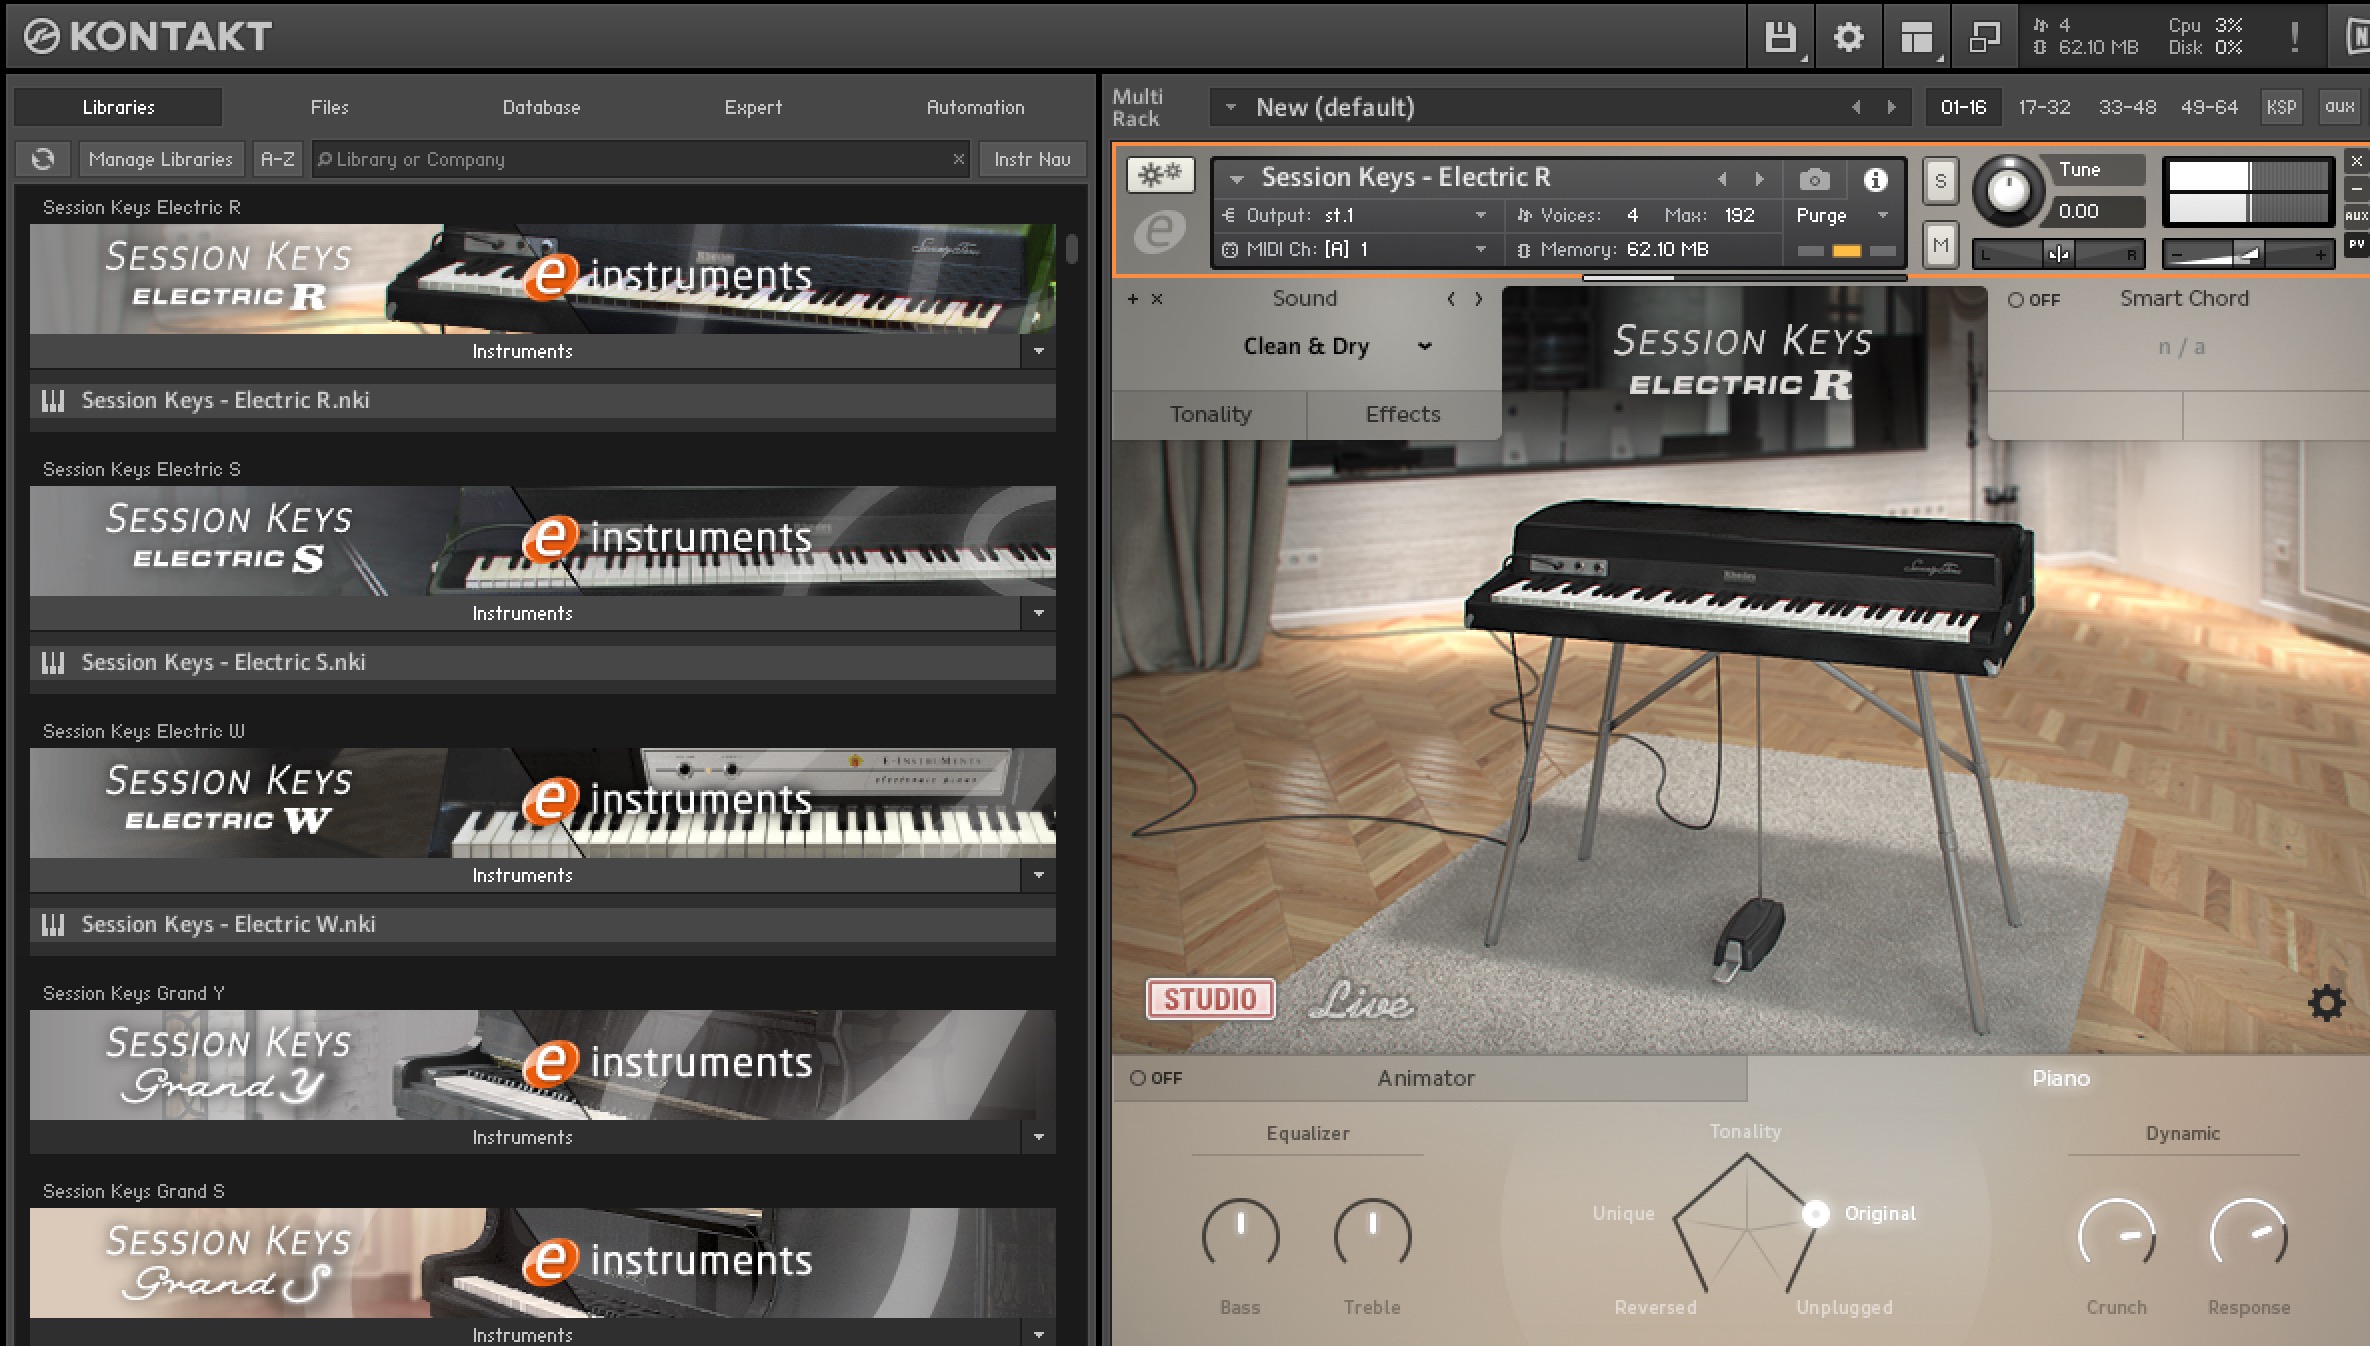
Task: Select previous Sound preset arrow
Action: coord(1451,299)
